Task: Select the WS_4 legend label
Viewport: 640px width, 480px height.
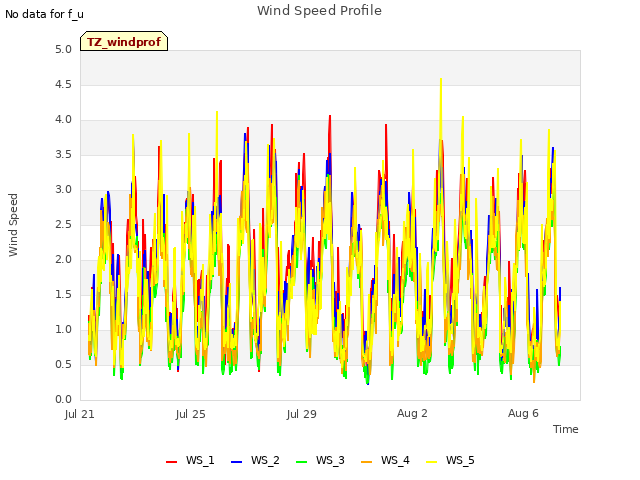Action: click(x=395, y=460)
